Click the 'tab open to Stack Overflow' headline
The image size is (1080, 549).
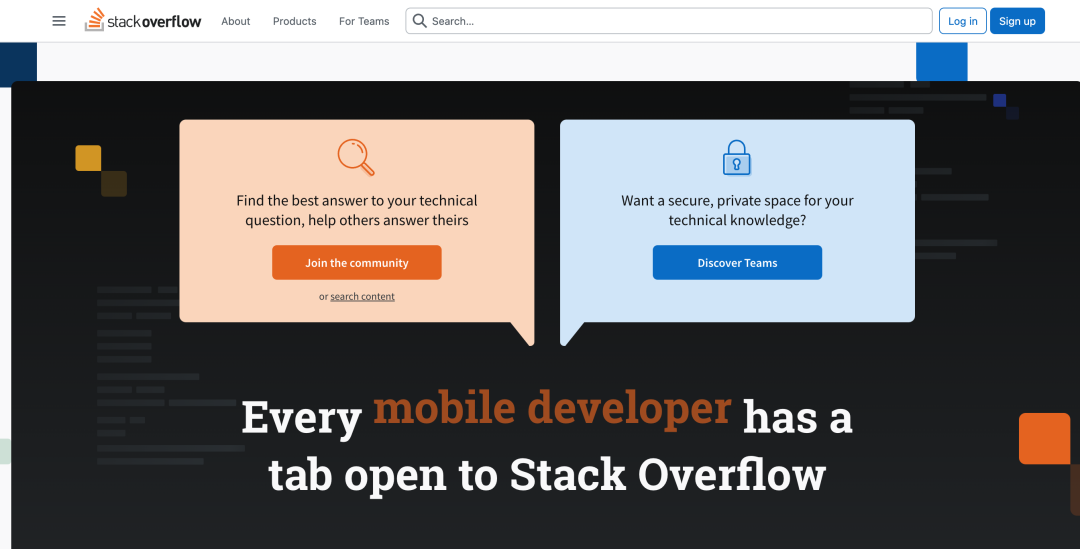547,474
